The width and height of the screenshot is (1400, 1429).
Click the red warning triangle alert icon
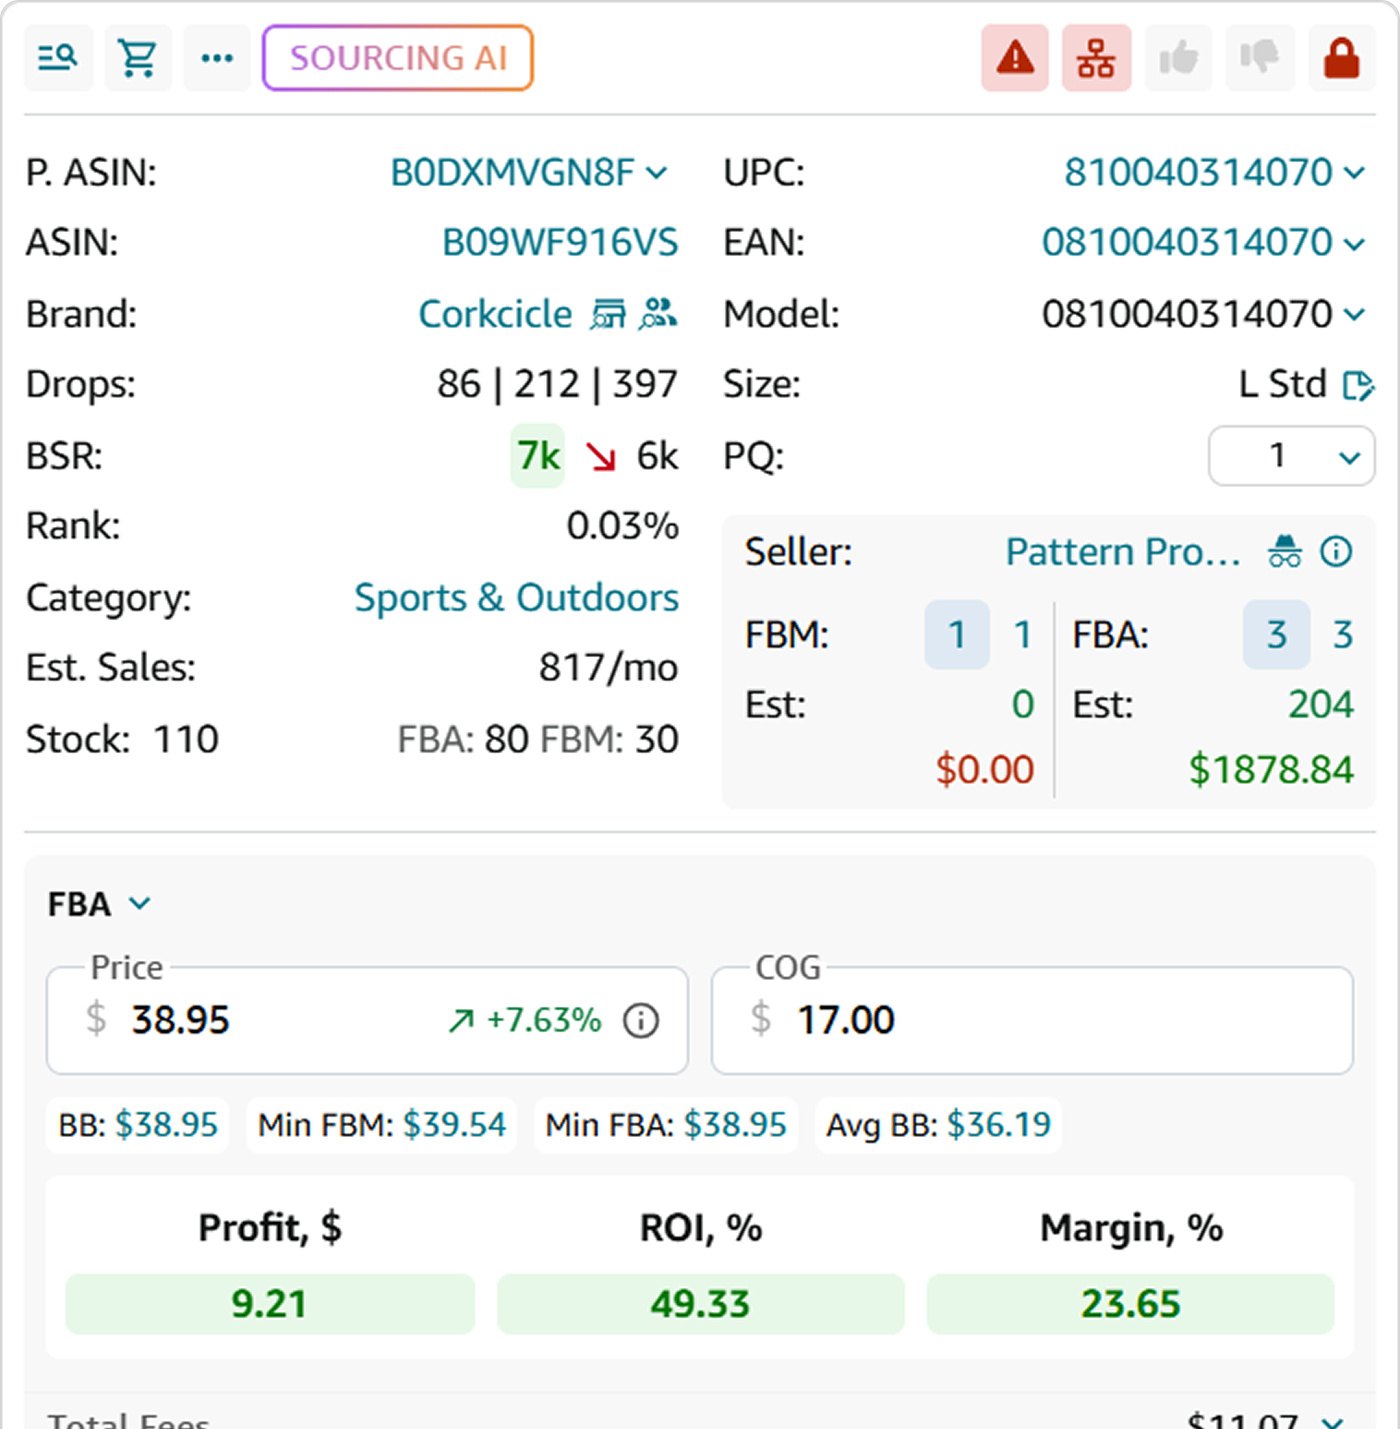[1015, 58]
